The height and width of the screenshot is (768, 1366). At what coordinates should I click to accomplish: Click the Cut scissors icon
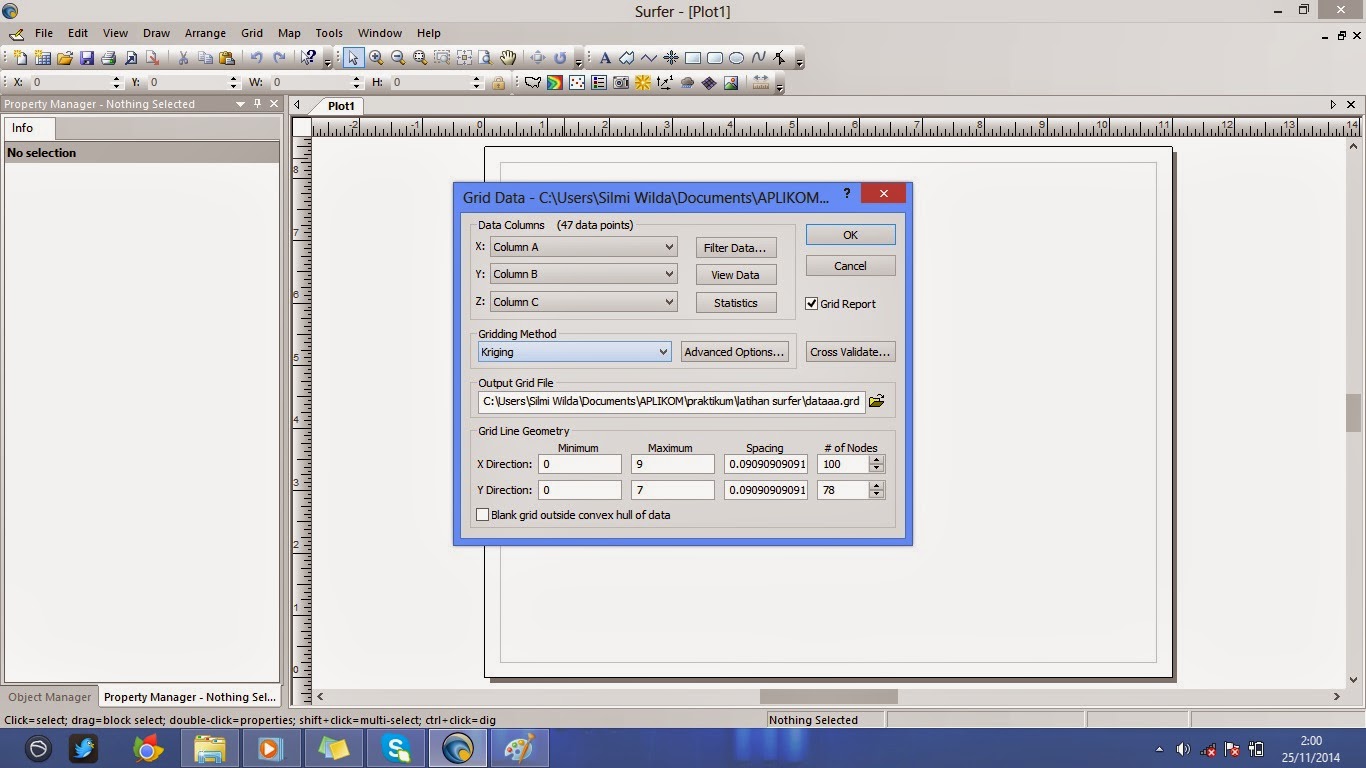[x=183, y=58]
